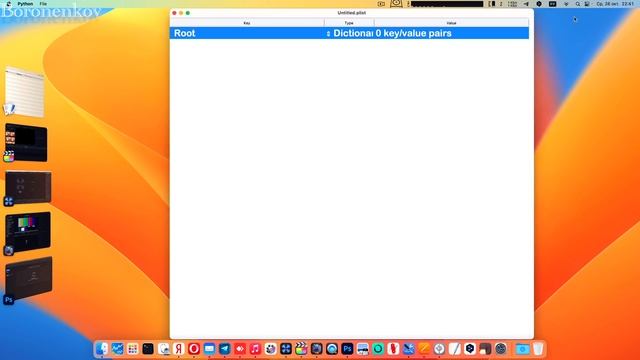Select the Value column header
Screen dimensions: 640x360
coord(451,23)
